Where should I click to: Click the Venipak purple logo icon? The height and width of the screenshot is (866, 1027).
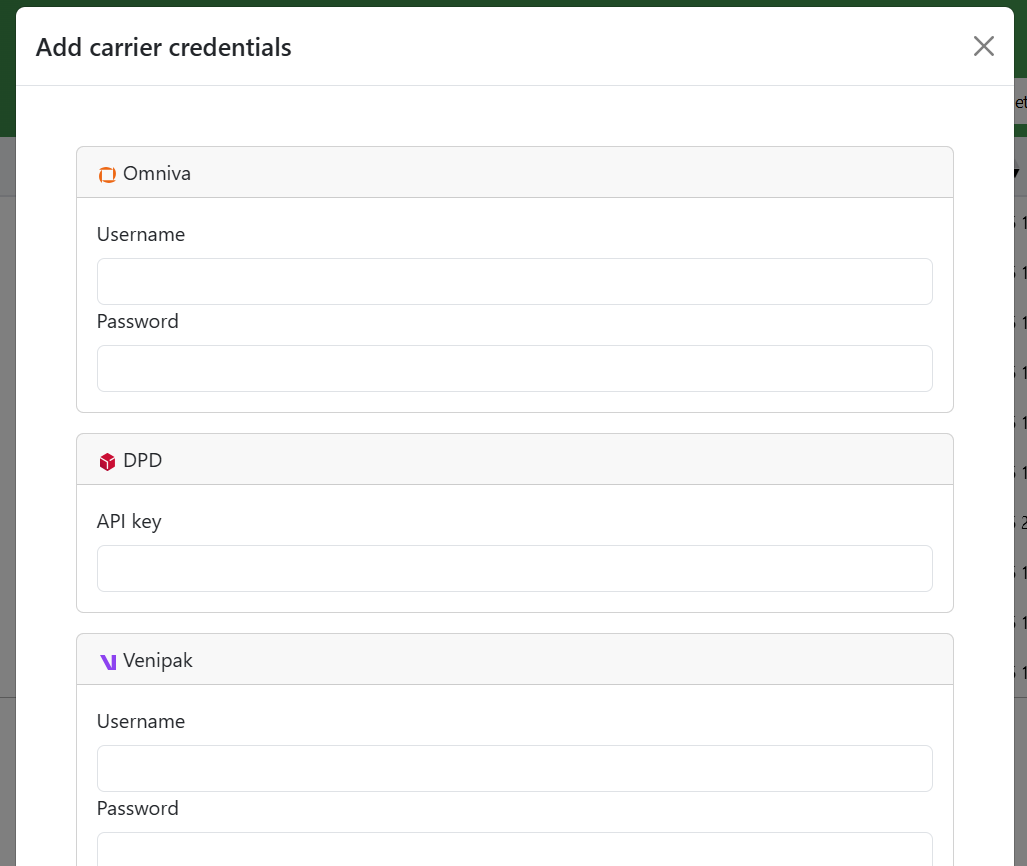108,662
